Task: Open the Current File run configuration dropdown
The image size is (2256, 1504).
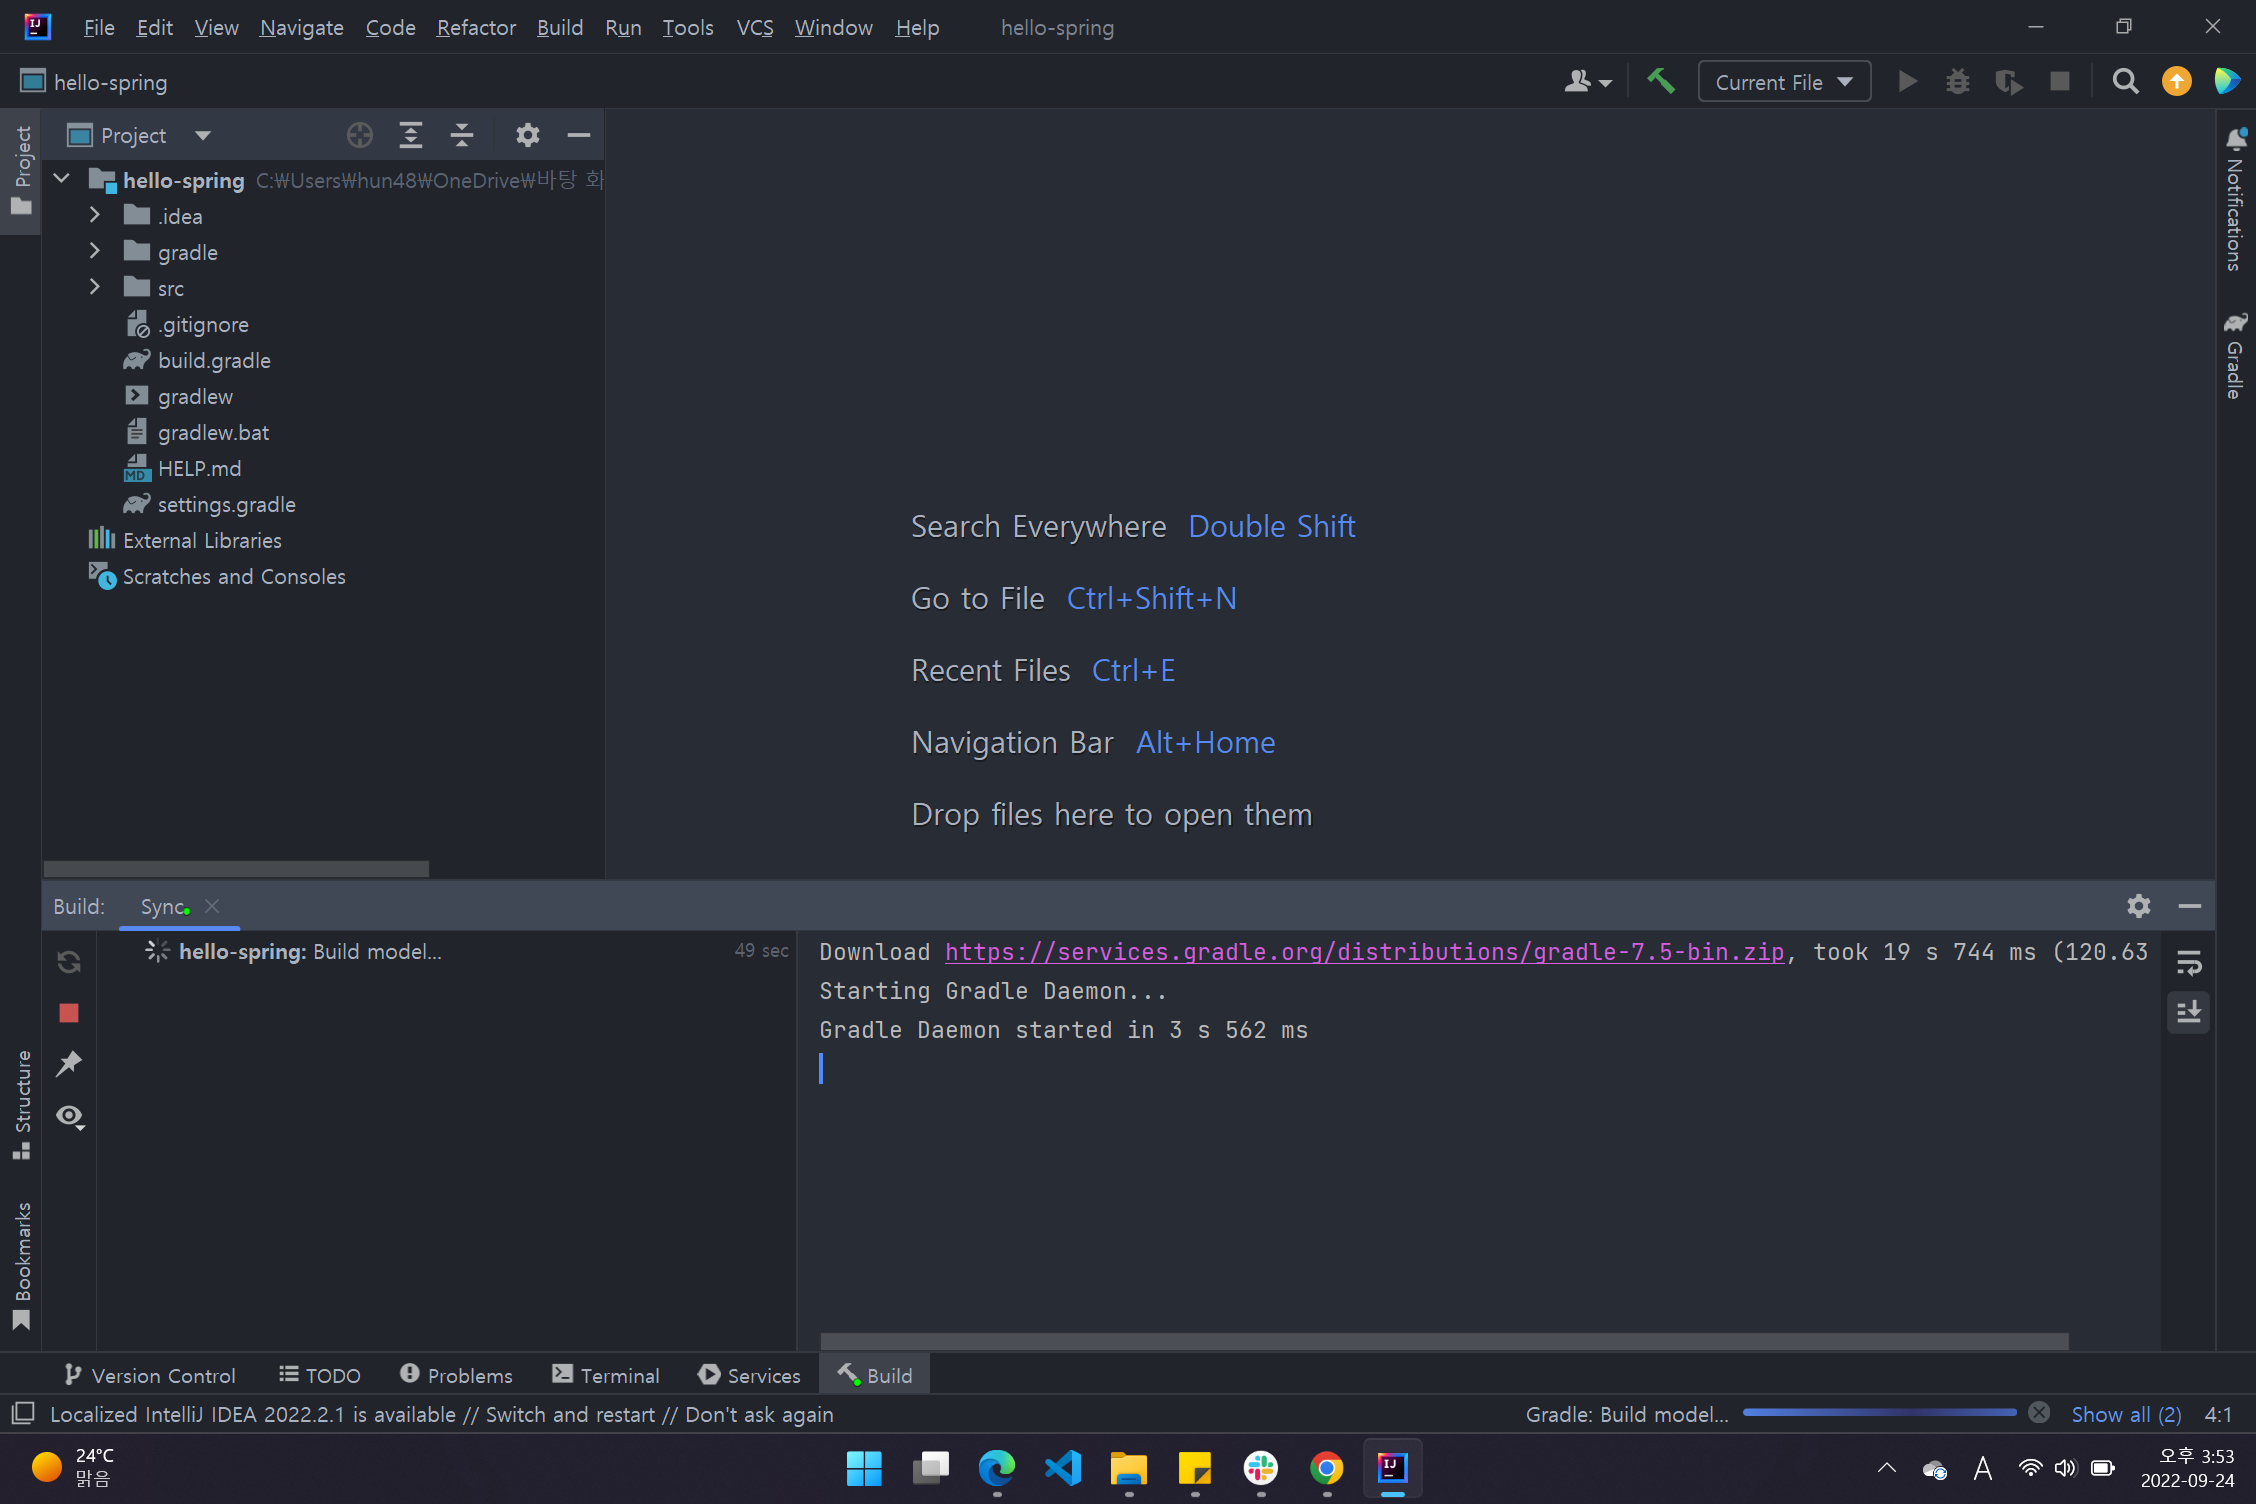Action: tap(1784, 82)
